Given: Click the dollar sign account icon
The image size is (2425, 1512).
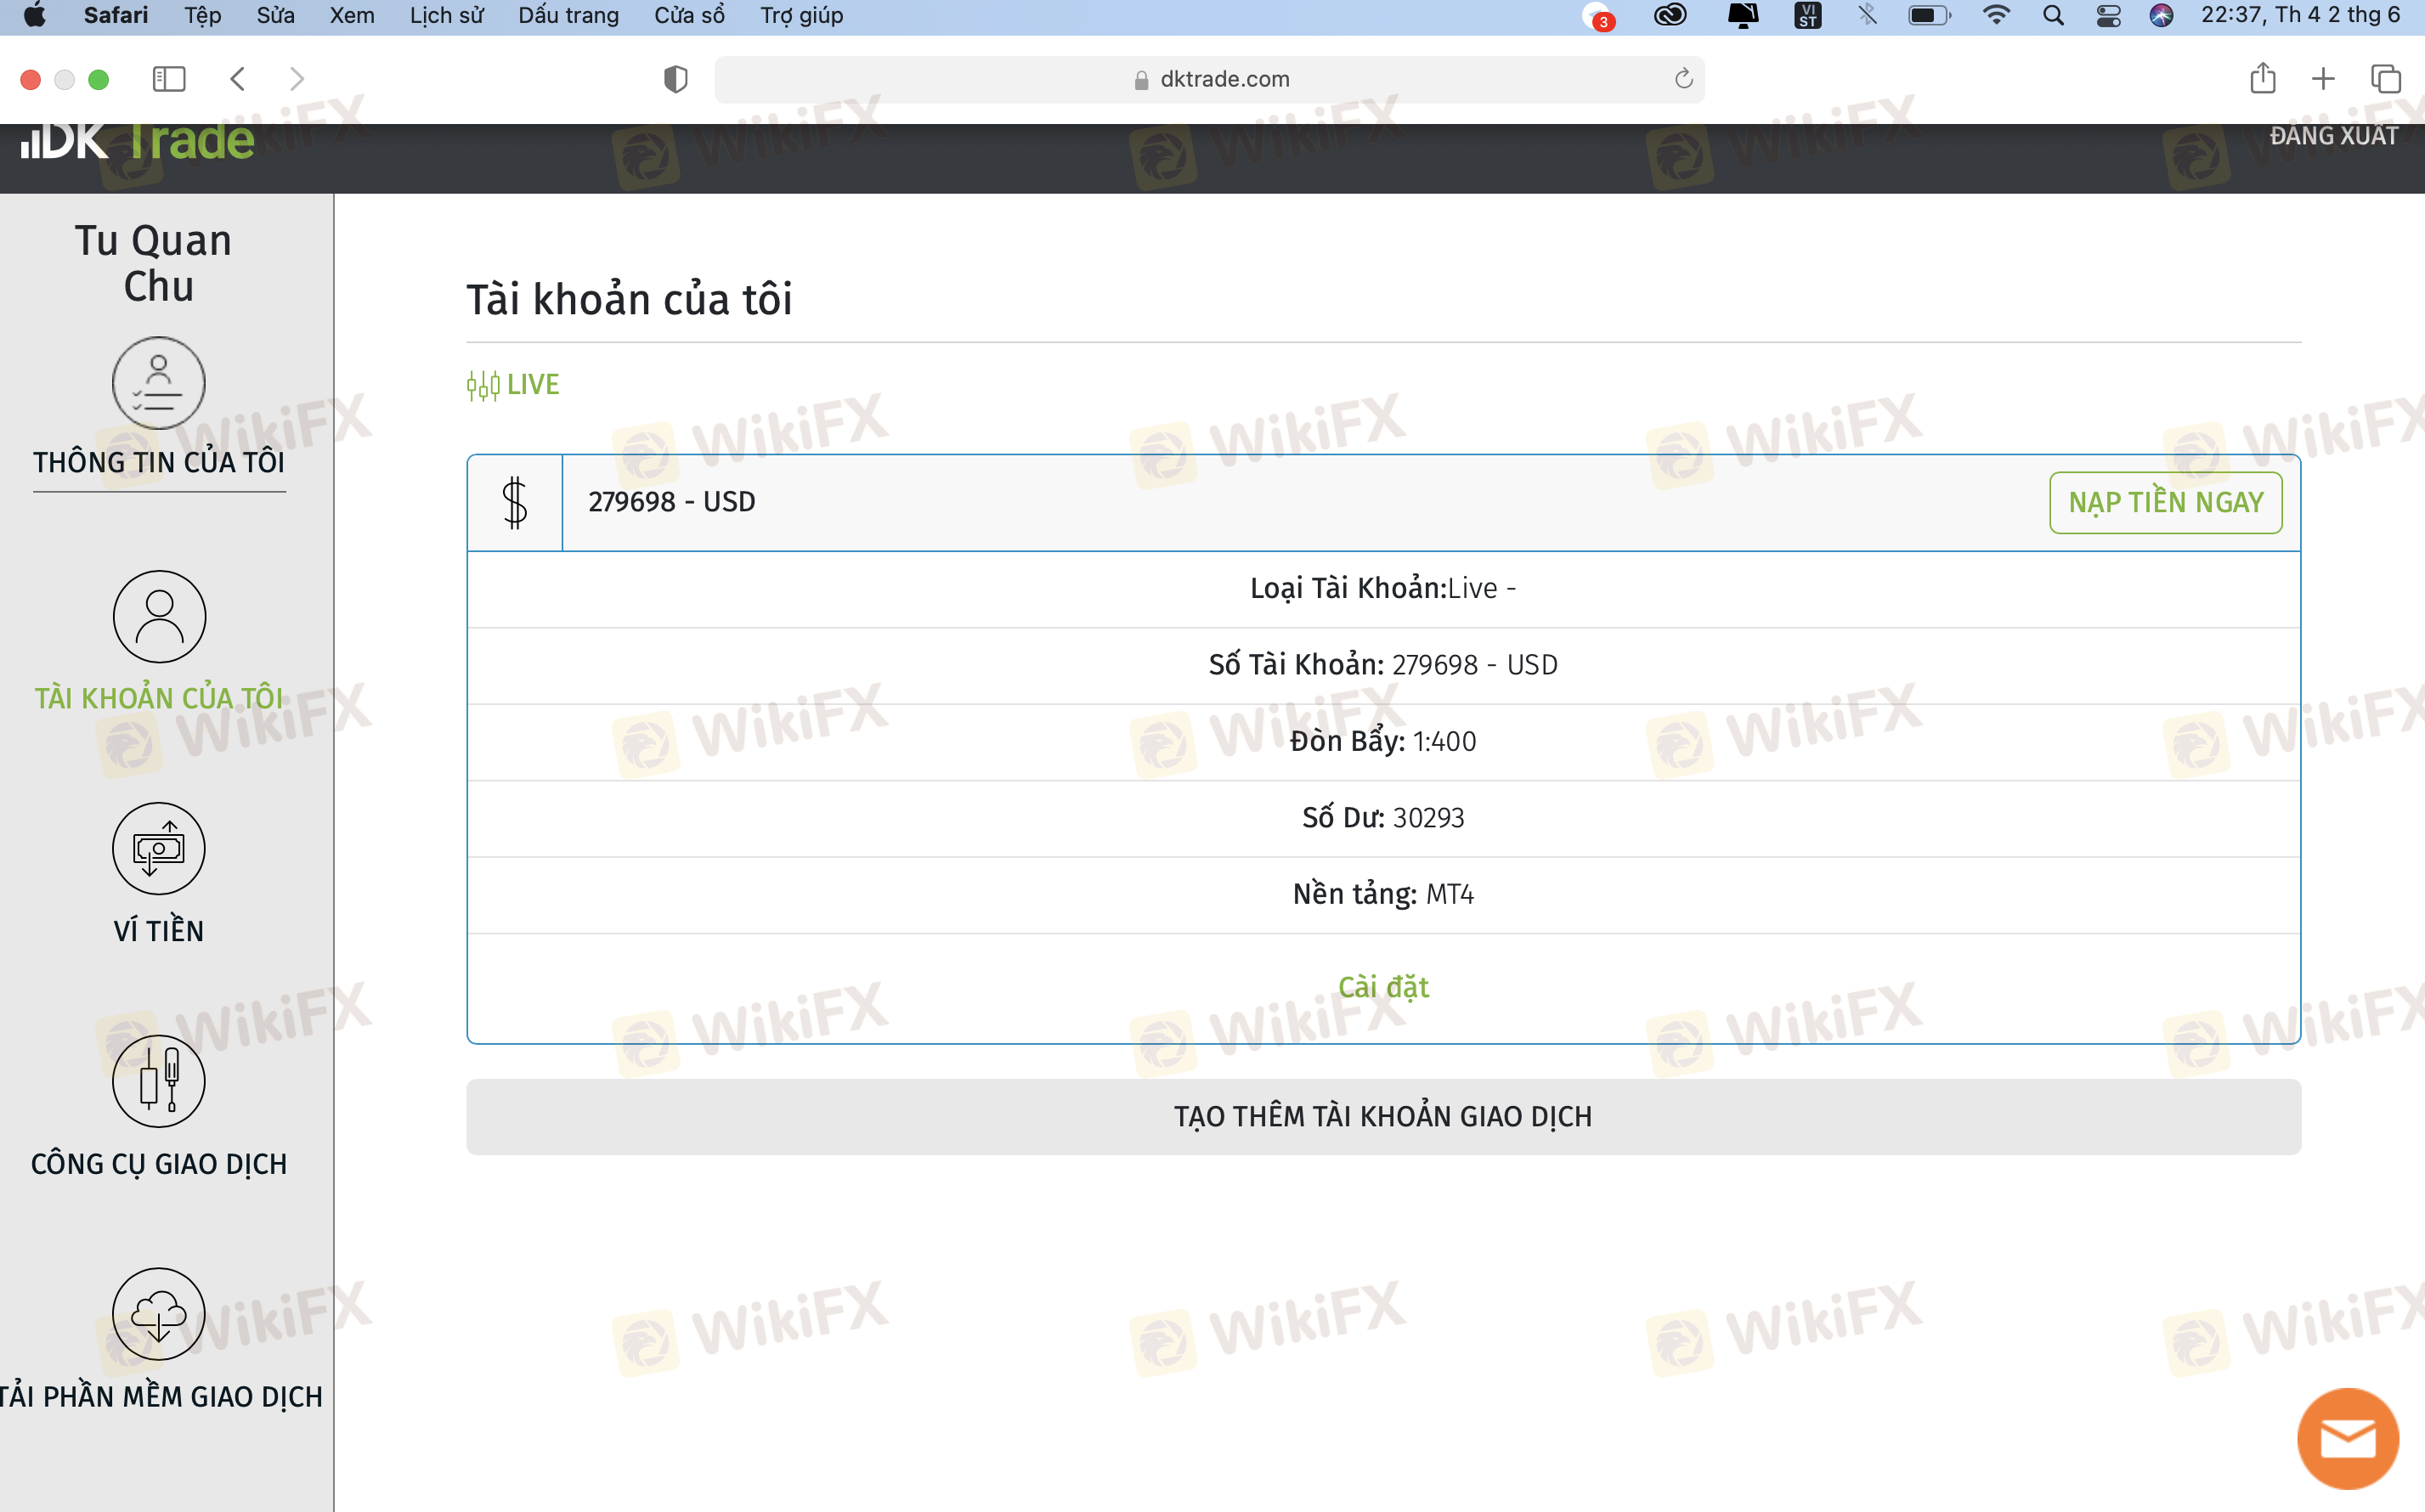Looking at the screenshot, I should (515, 502).
